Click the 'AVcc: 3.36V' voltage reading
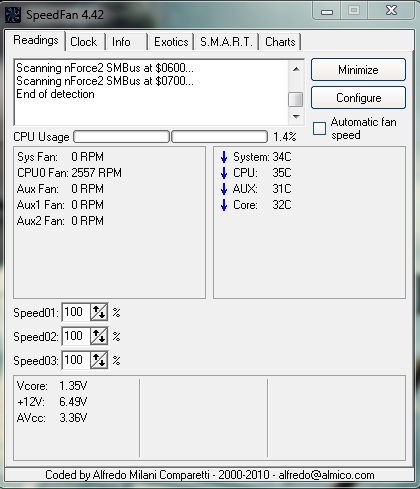Image resolution: width=420 pixels, height=489 pixels. 52,418
